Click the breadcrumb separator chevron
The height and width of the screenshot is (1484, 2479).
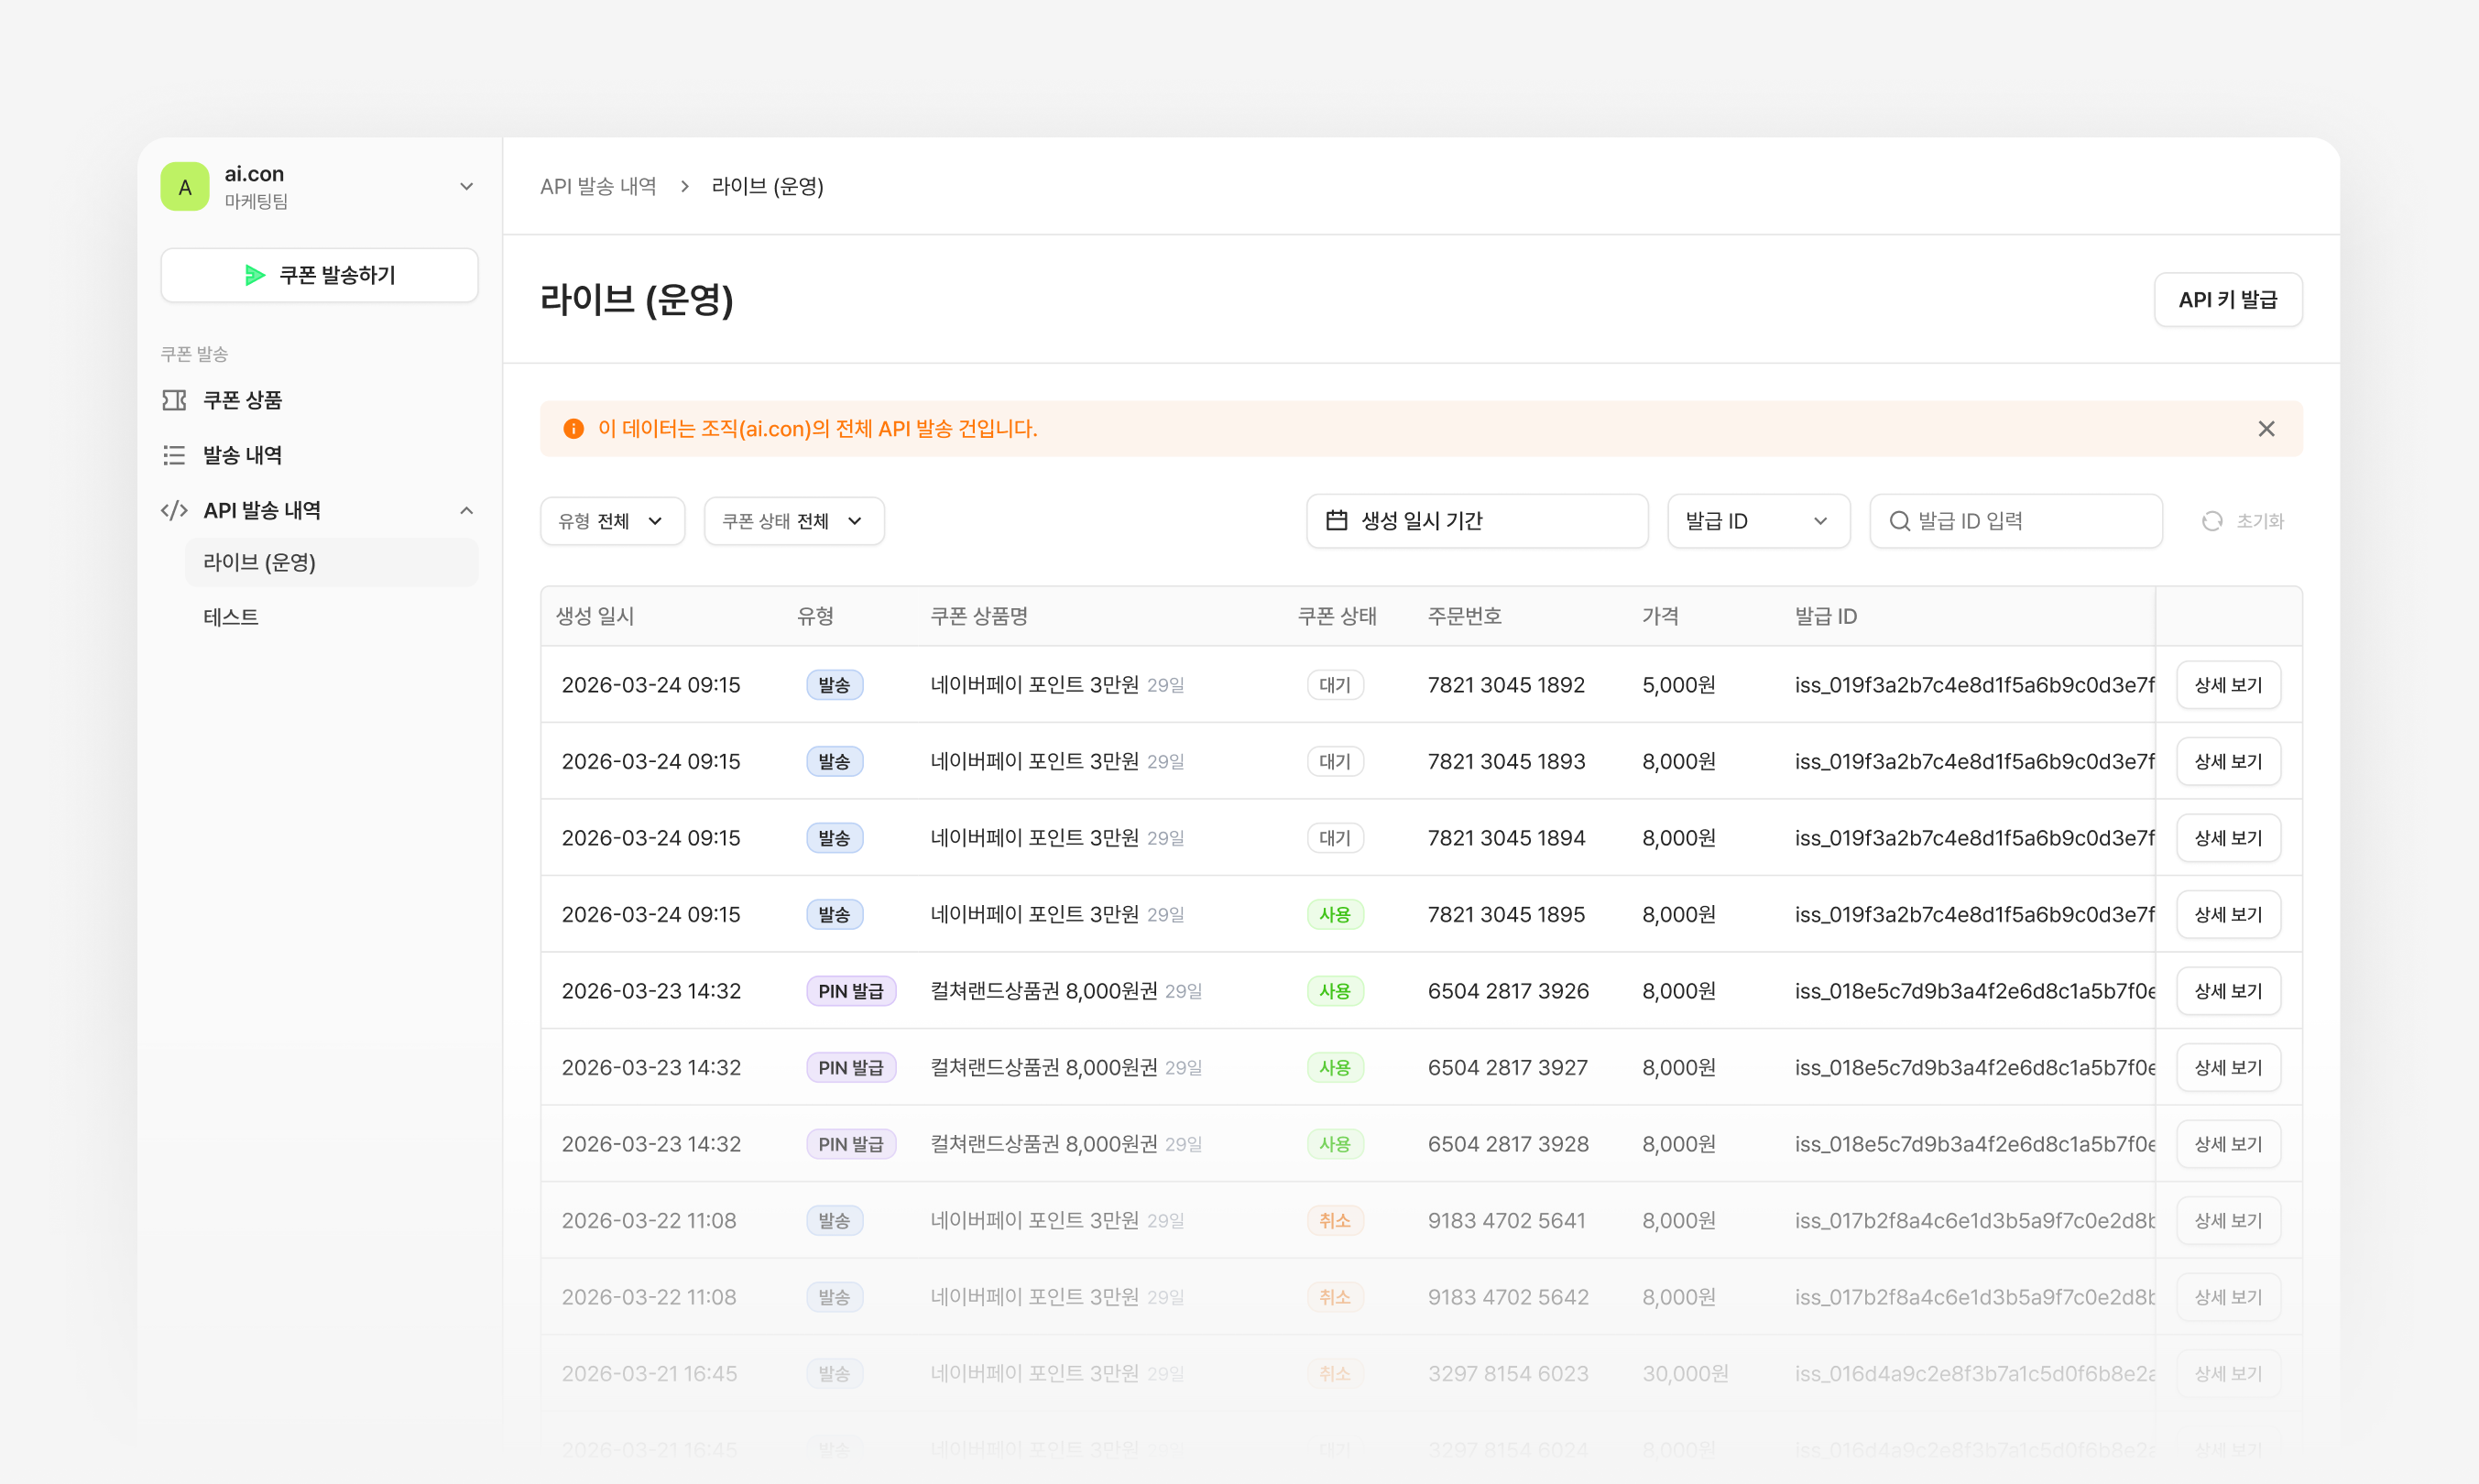point(684,187)
